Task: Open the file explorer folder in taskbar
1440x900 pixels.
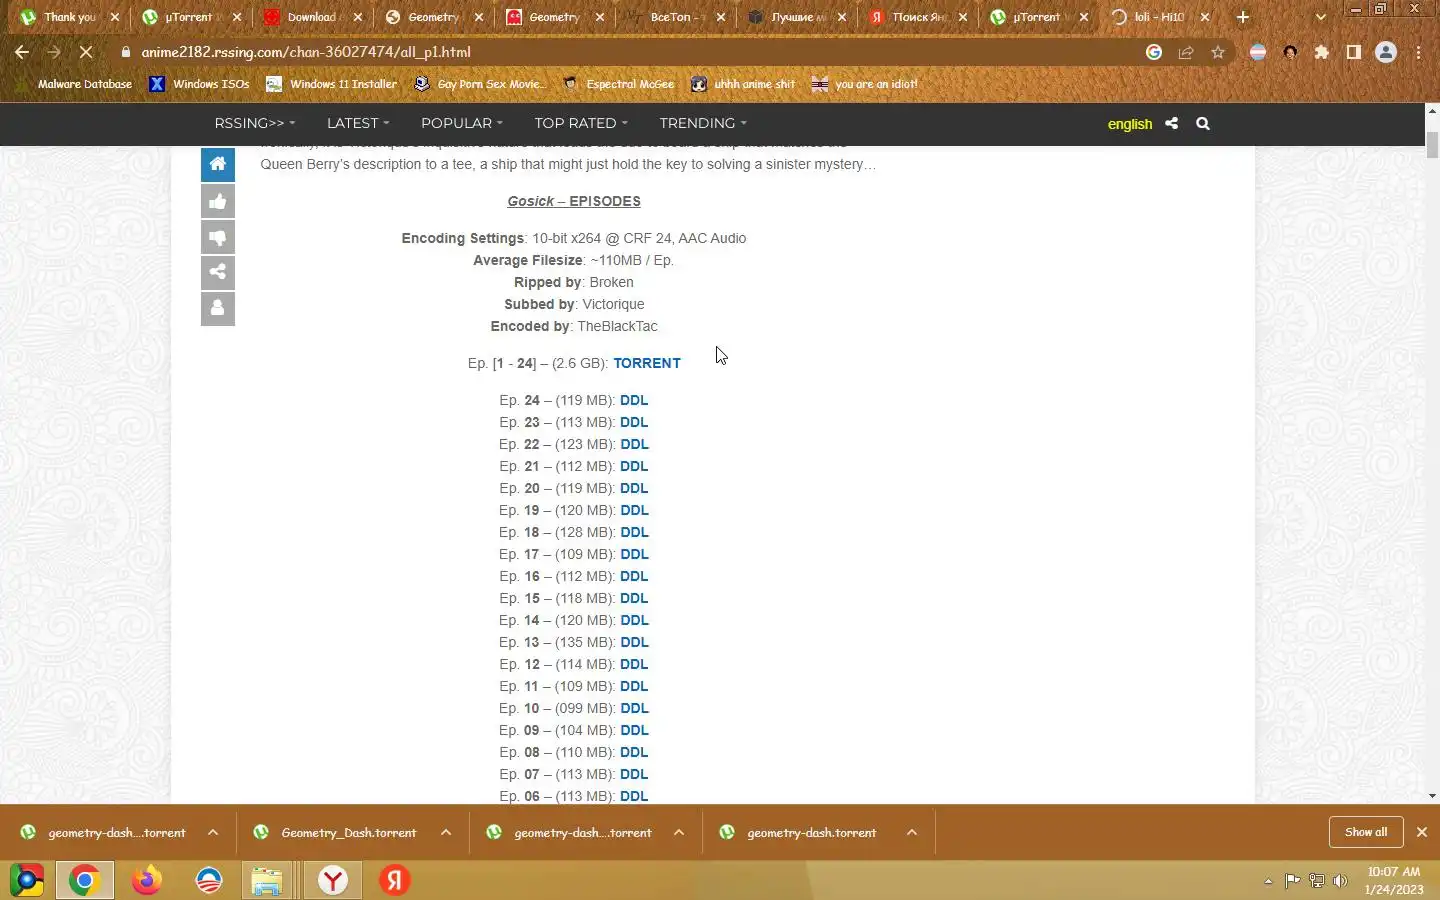Action: coord(267,880)
